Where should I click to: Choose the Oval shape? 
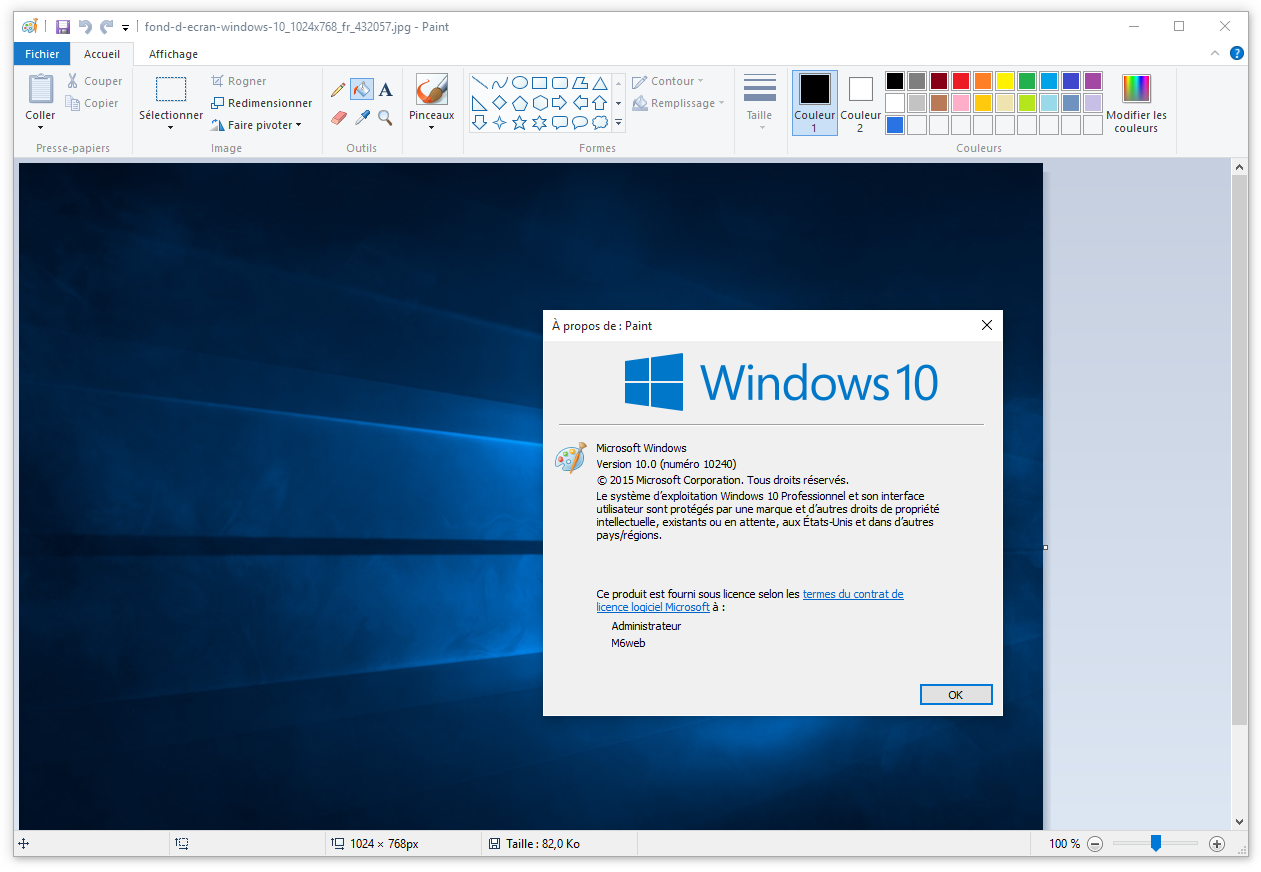[520, 83]
